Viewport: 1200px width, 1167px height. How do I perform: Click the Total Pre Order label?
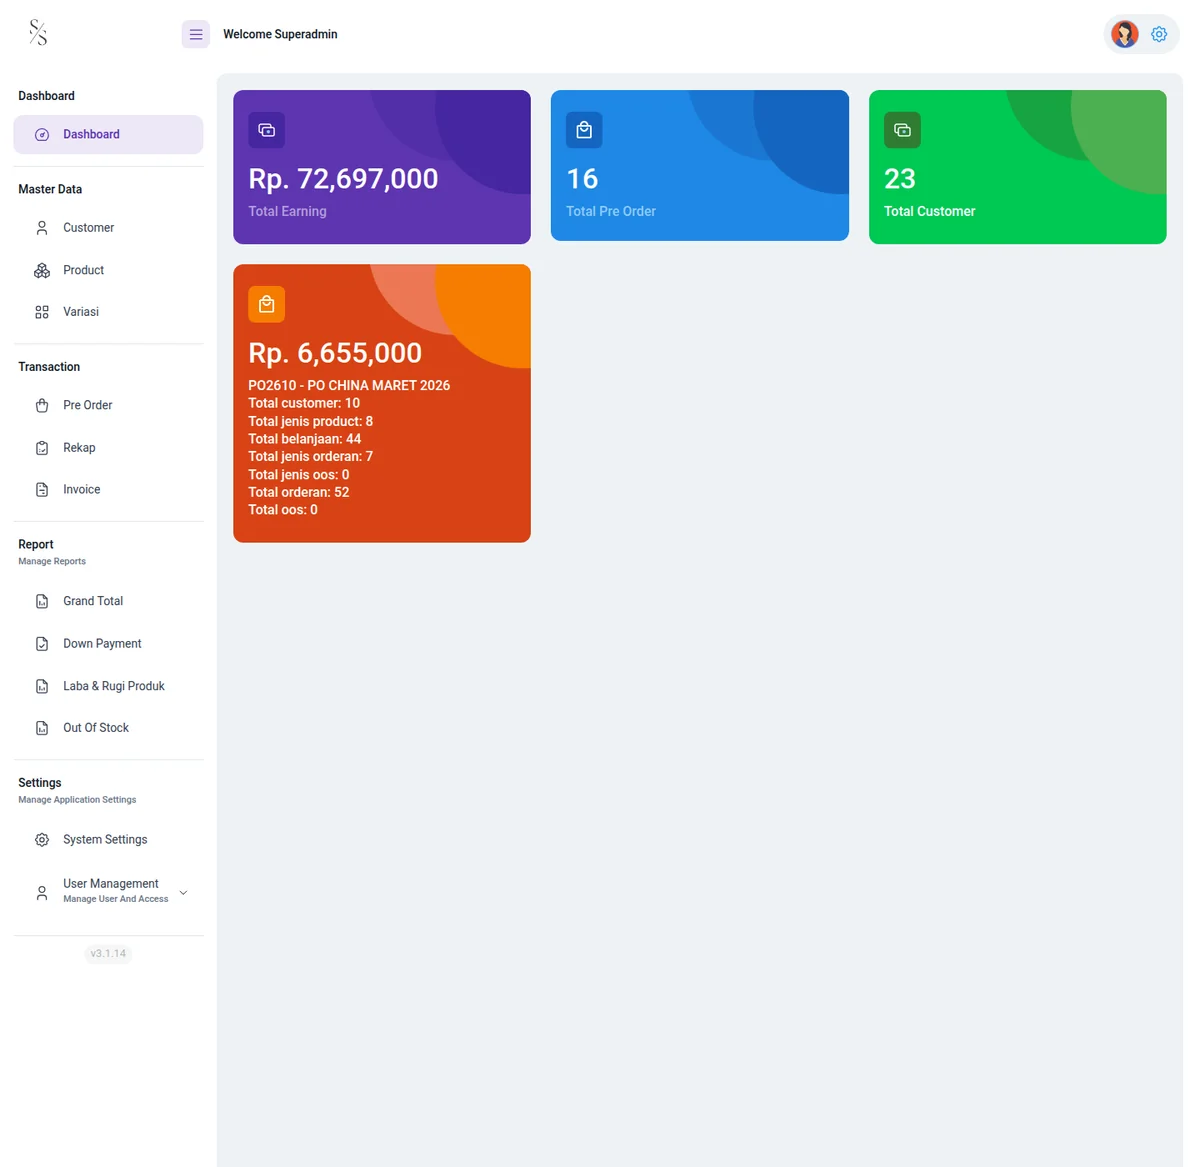click(x=611, y=212)
